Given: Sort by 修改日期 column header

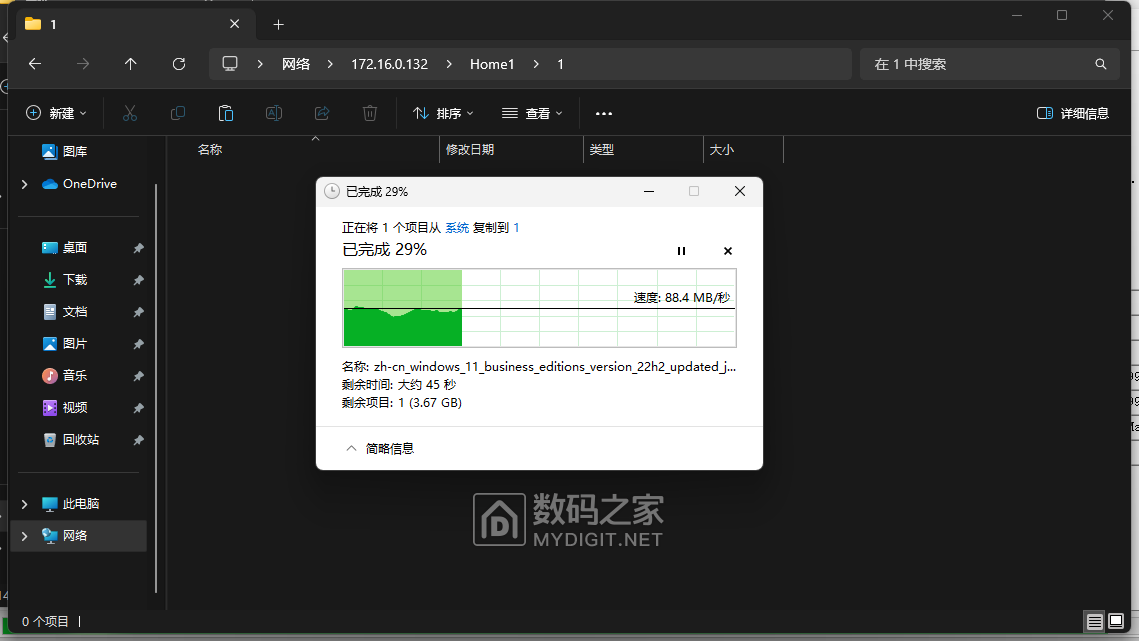Looking at the screenshot, I should point(469,149).
